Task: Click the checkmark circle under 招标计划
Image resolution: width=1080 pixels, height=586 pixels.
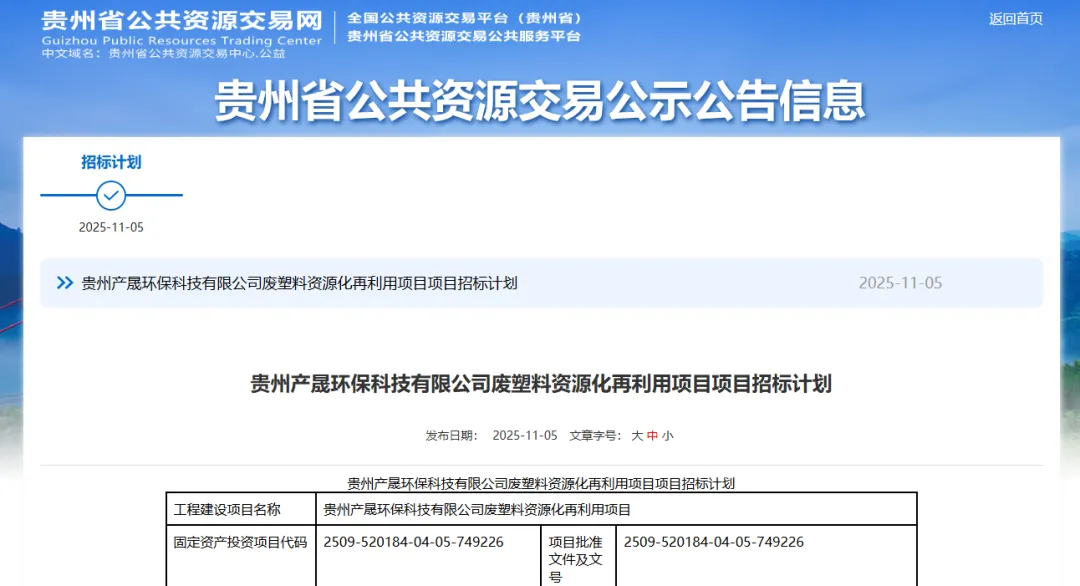Action: pyautogui.click(x=111, y=195)
